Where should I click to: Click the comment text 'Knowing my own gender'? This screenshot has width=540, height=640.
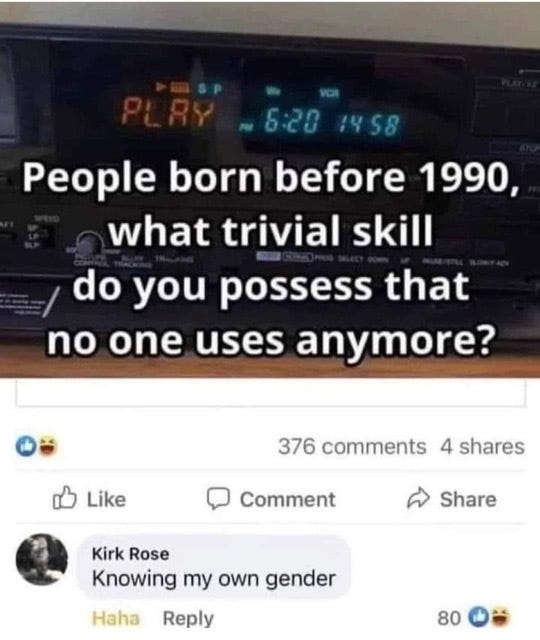pos(214,579)
